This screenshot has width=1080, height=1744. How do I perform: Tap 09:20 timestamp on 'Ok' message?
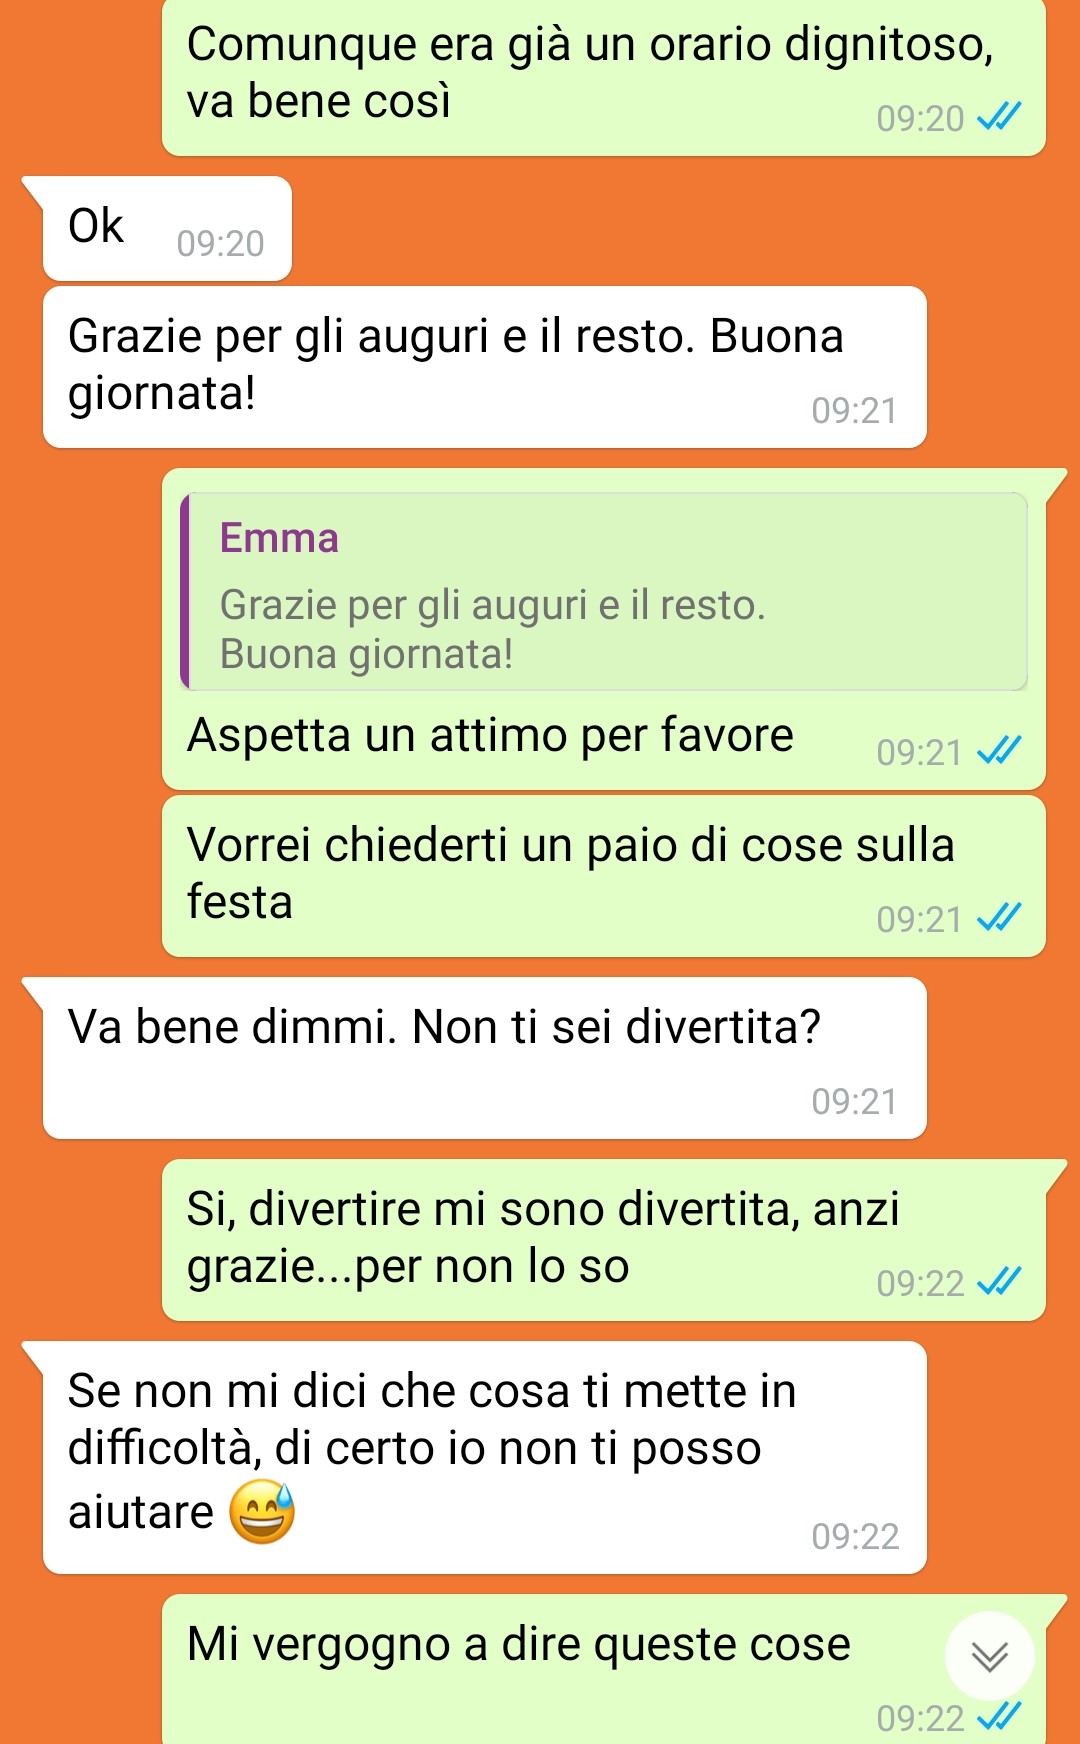[x=220, y=243]
